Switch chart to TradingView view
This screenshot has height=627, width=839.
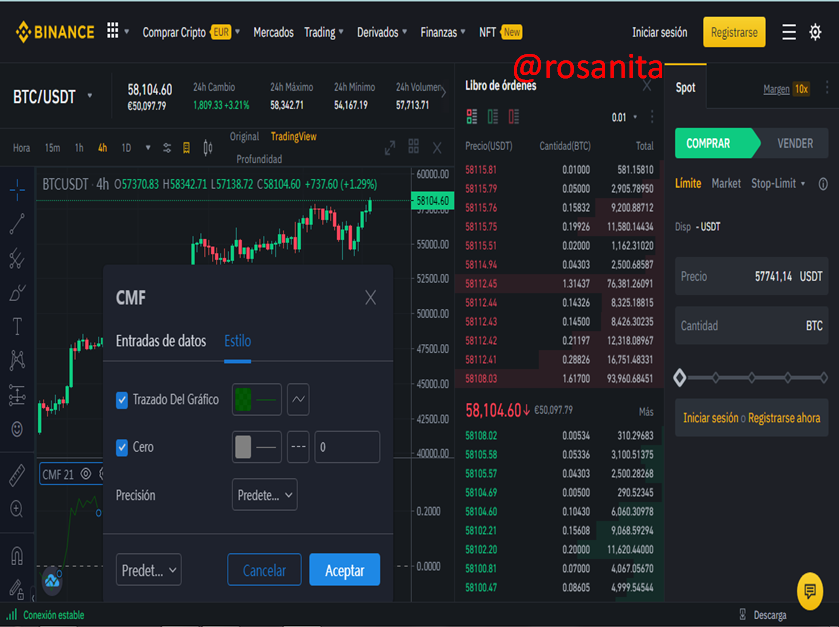(x=293, y=136)
